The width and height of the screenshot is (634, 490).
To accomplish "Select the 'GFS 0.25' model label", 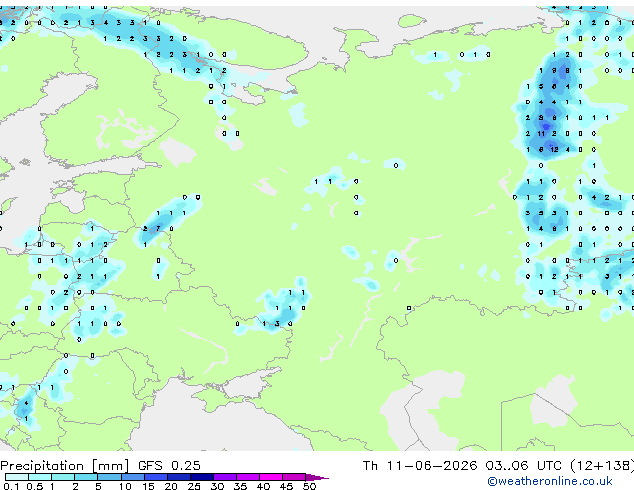I will click(169, 466).
